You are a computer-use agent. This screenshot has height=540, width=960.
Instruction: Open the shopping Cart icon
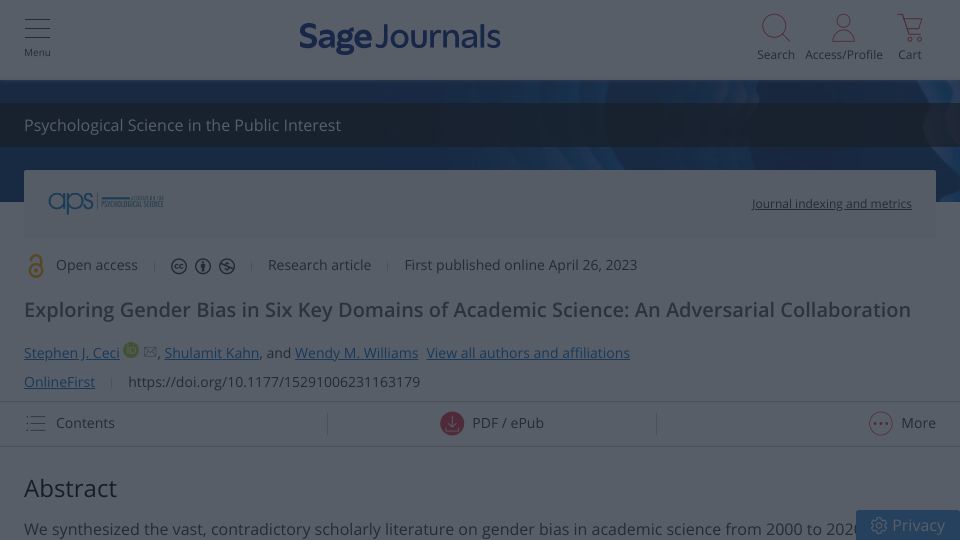click(x=910, y=28)
